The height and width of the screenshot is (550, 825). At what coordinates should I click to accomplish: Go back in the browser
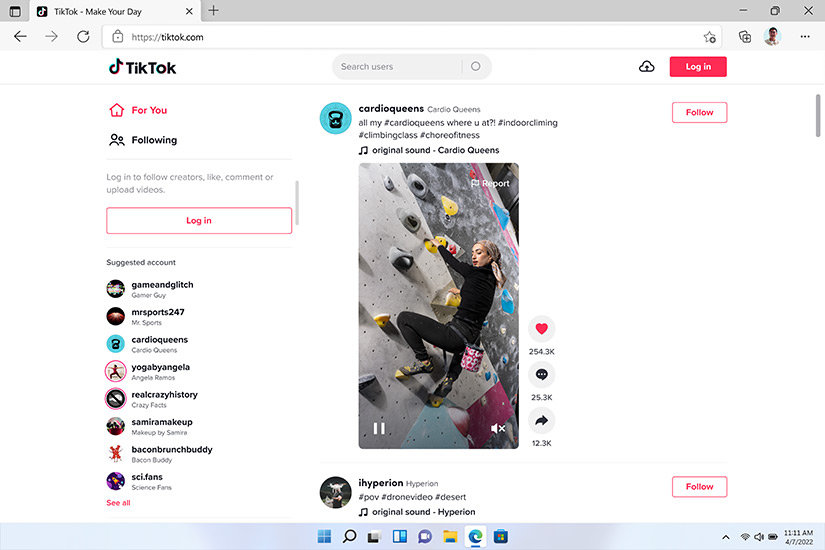point(20,37)
